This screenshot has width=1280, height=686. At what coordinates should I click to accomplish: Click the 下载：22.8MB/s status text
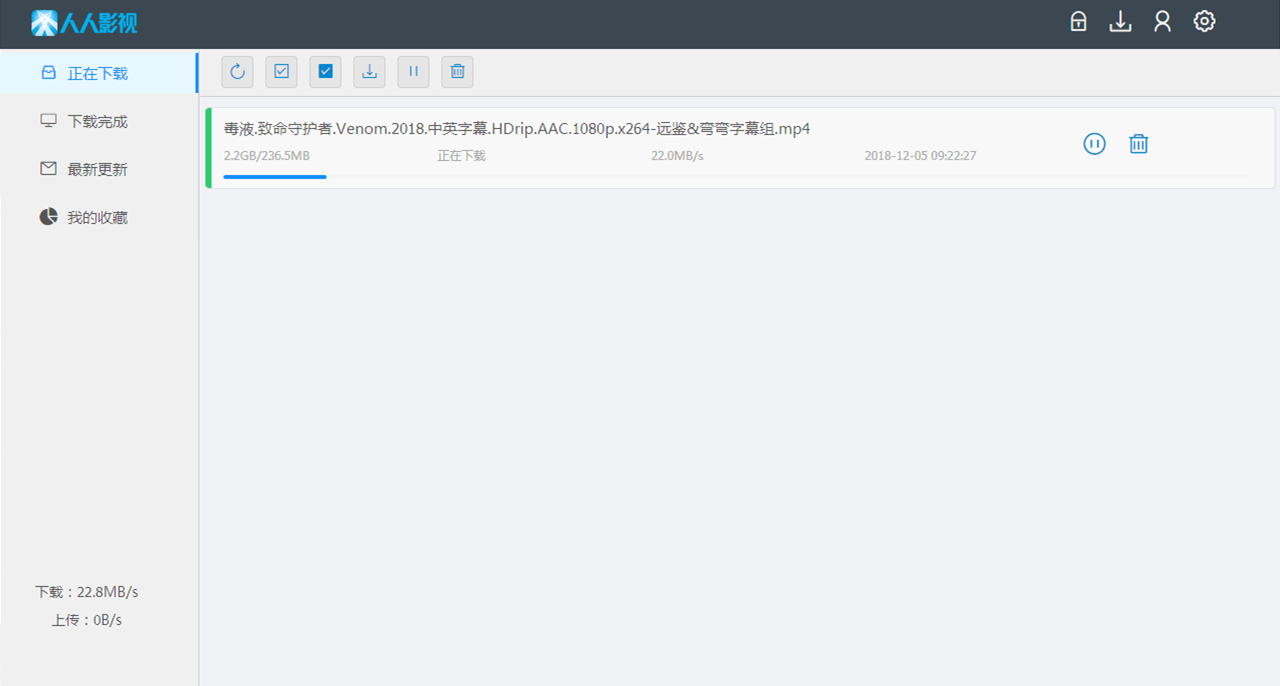87,592
